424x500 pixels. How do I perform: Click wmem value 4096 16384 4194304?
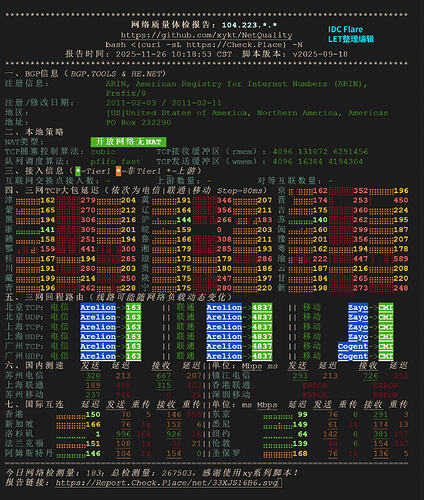tap(318, 161)
